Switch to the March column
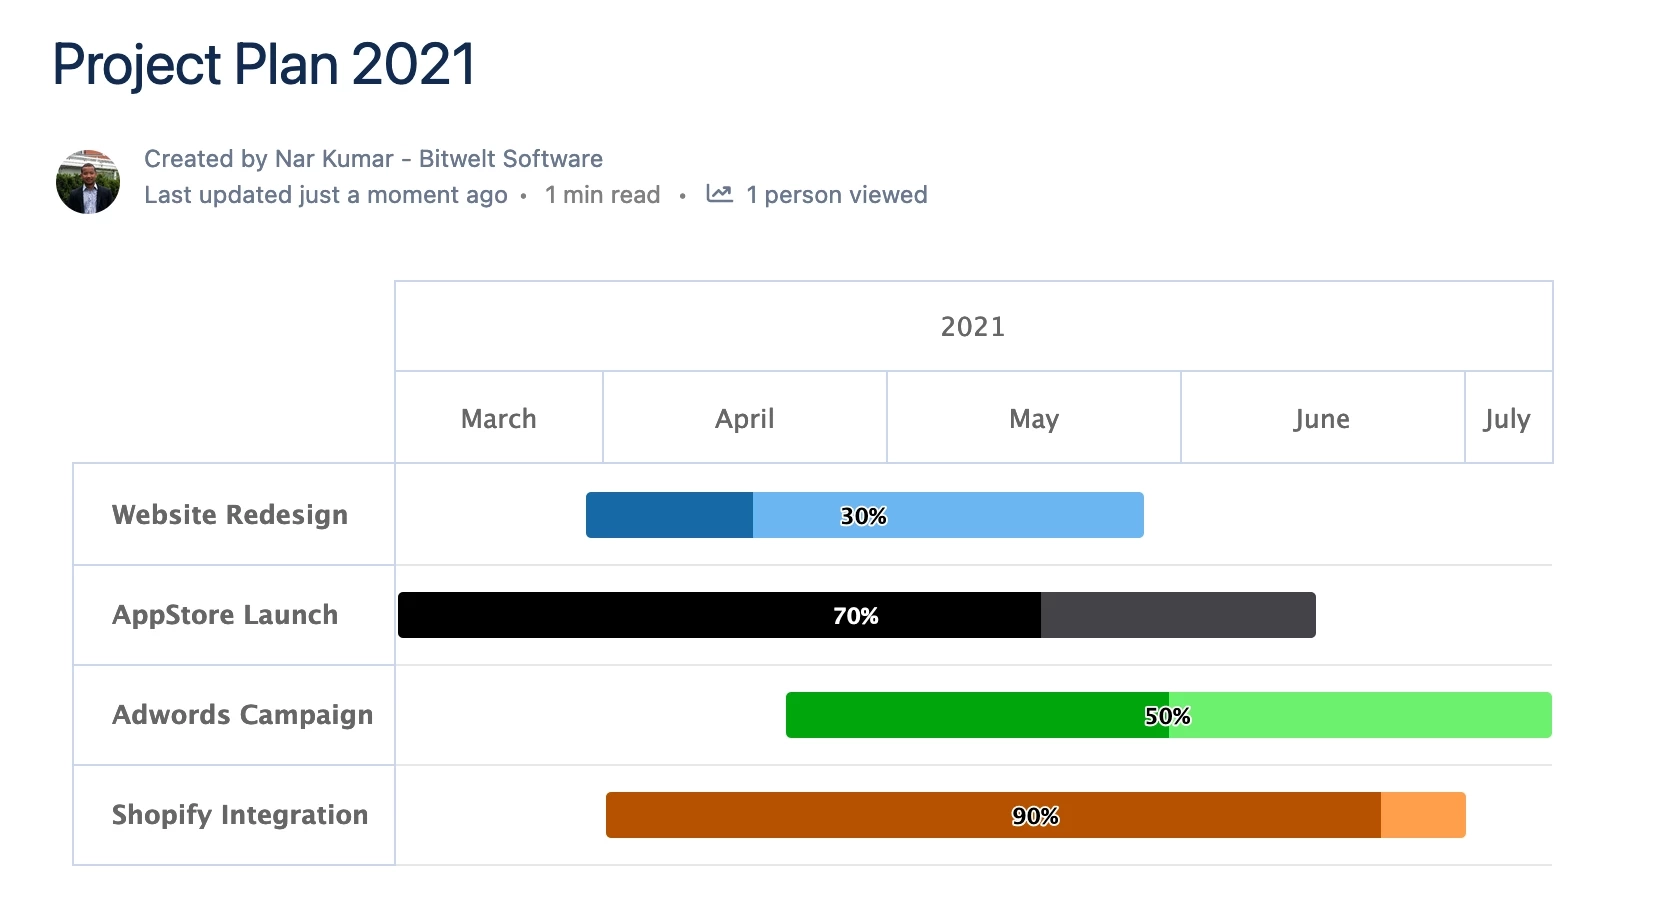This screenshot has height=924, width=1676. click(x=498, y=418)
